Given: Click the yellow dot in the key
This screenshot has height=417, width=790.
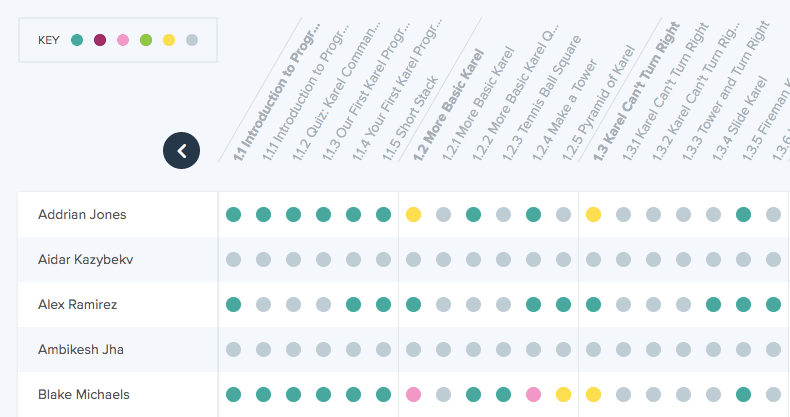Looking at the screenshot, I should (169, 40).
